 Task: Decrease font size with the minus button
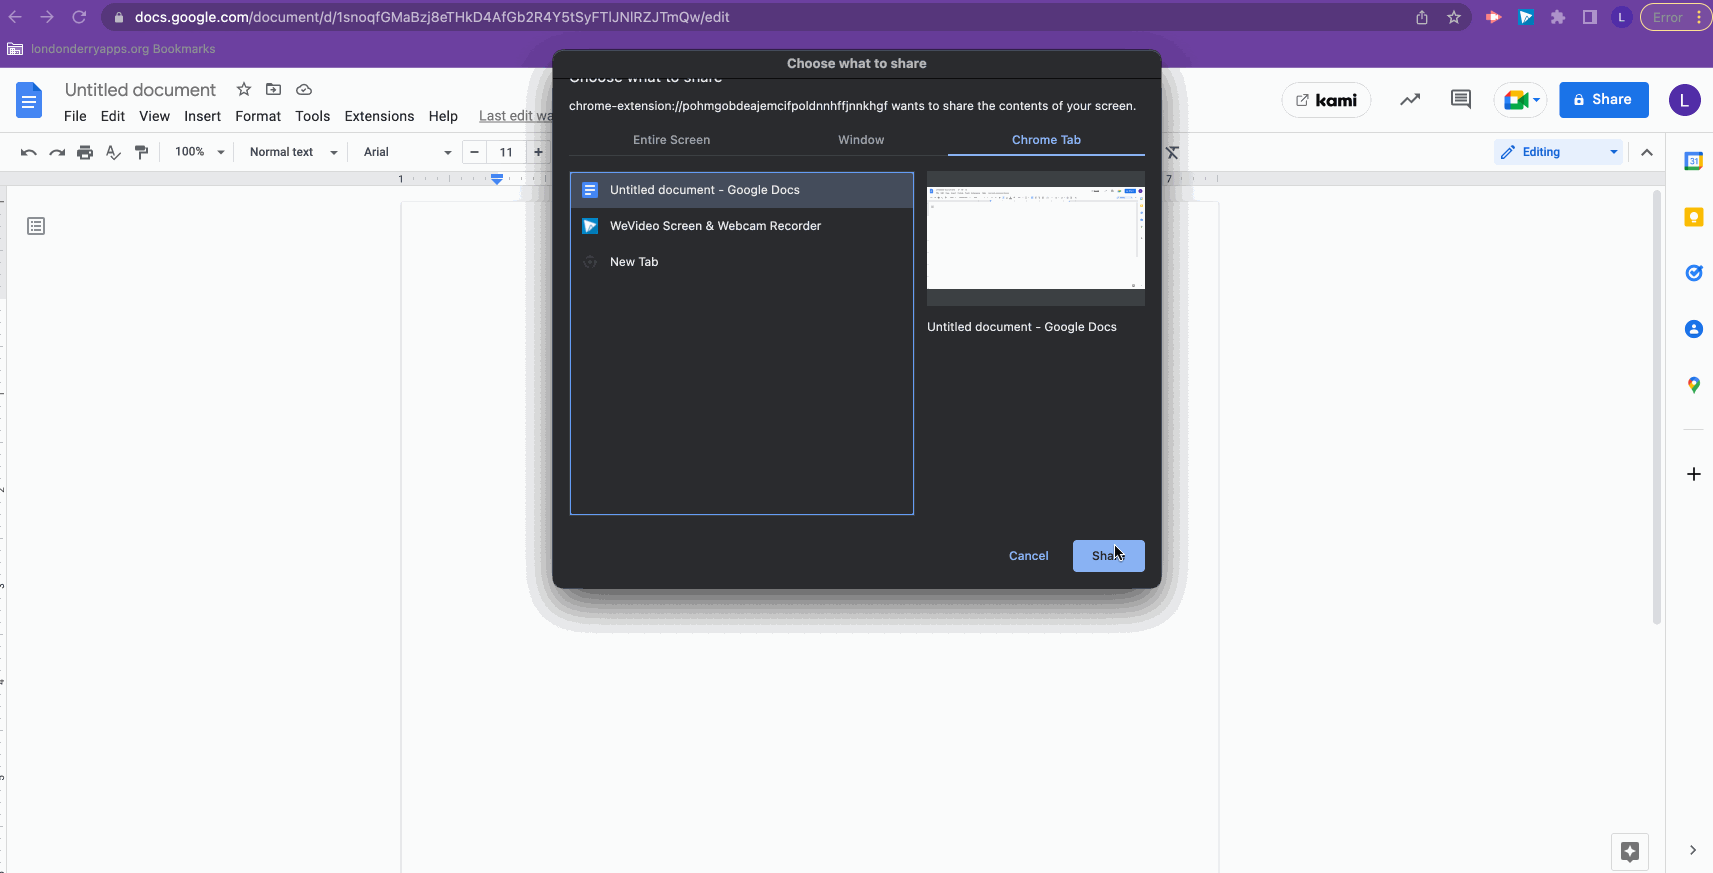pyautogui.click(x=474, y=152)
